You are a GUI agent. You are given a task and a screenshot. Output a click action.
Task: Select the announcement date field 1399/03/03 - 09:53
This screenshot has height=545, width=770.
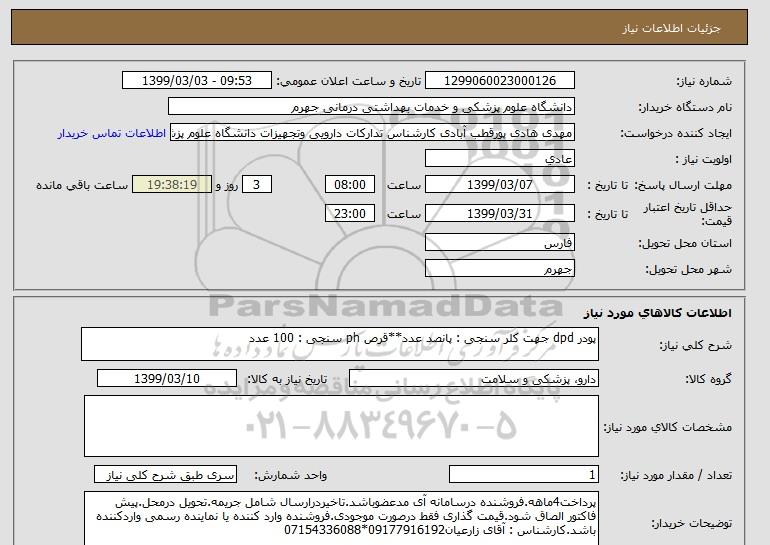click(196, 81)
